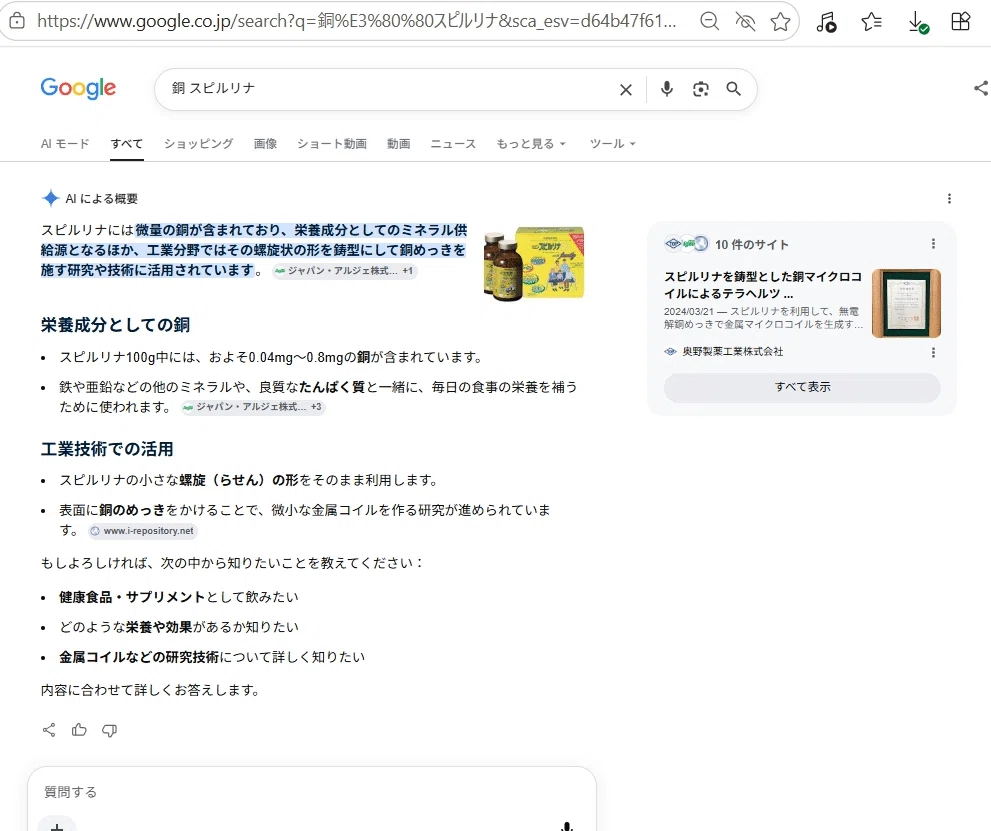Click the framed certificate thumbnail
Viewport: 991px width, 831px height.
point(906,303)
